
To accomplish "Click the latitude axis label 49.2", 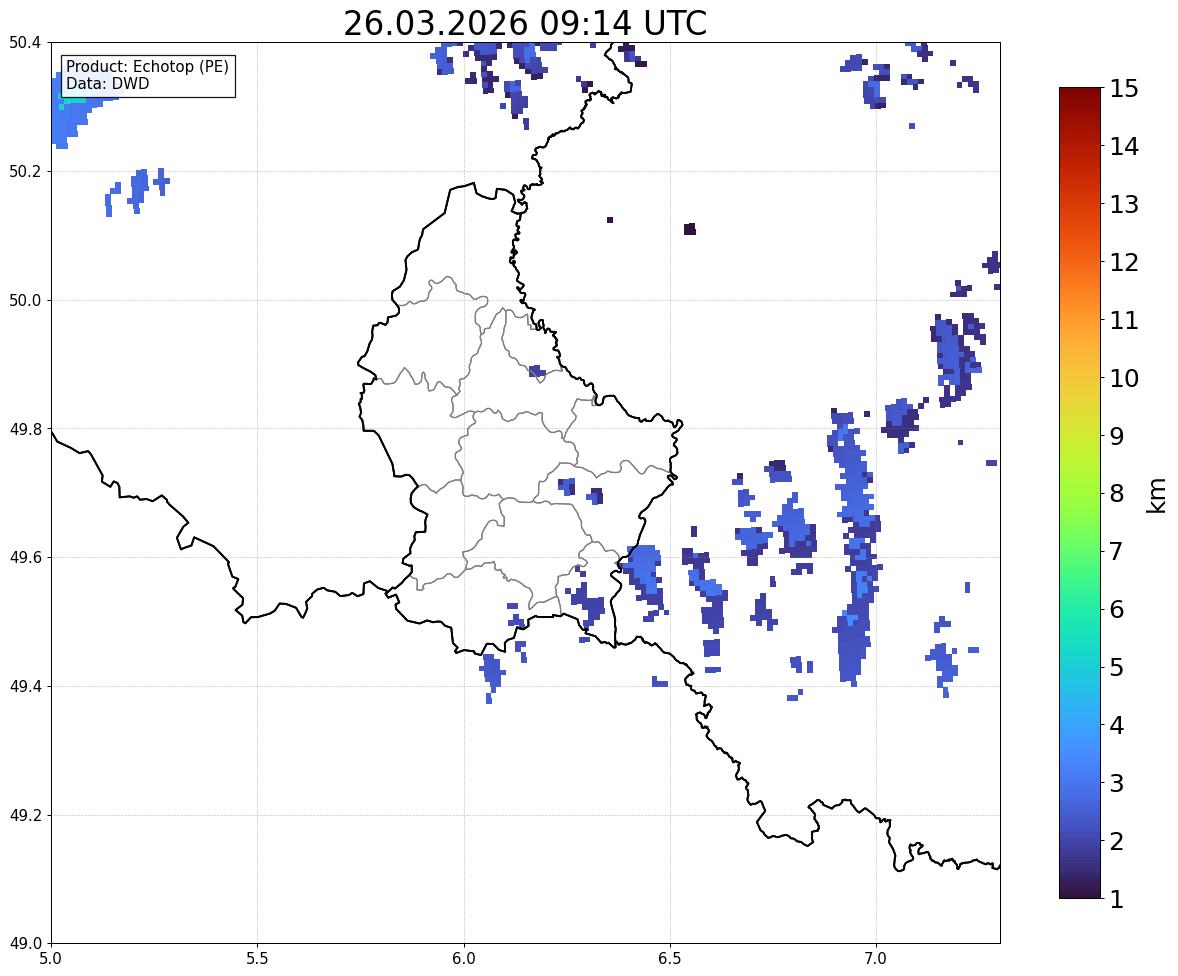I will pos(25,815).
